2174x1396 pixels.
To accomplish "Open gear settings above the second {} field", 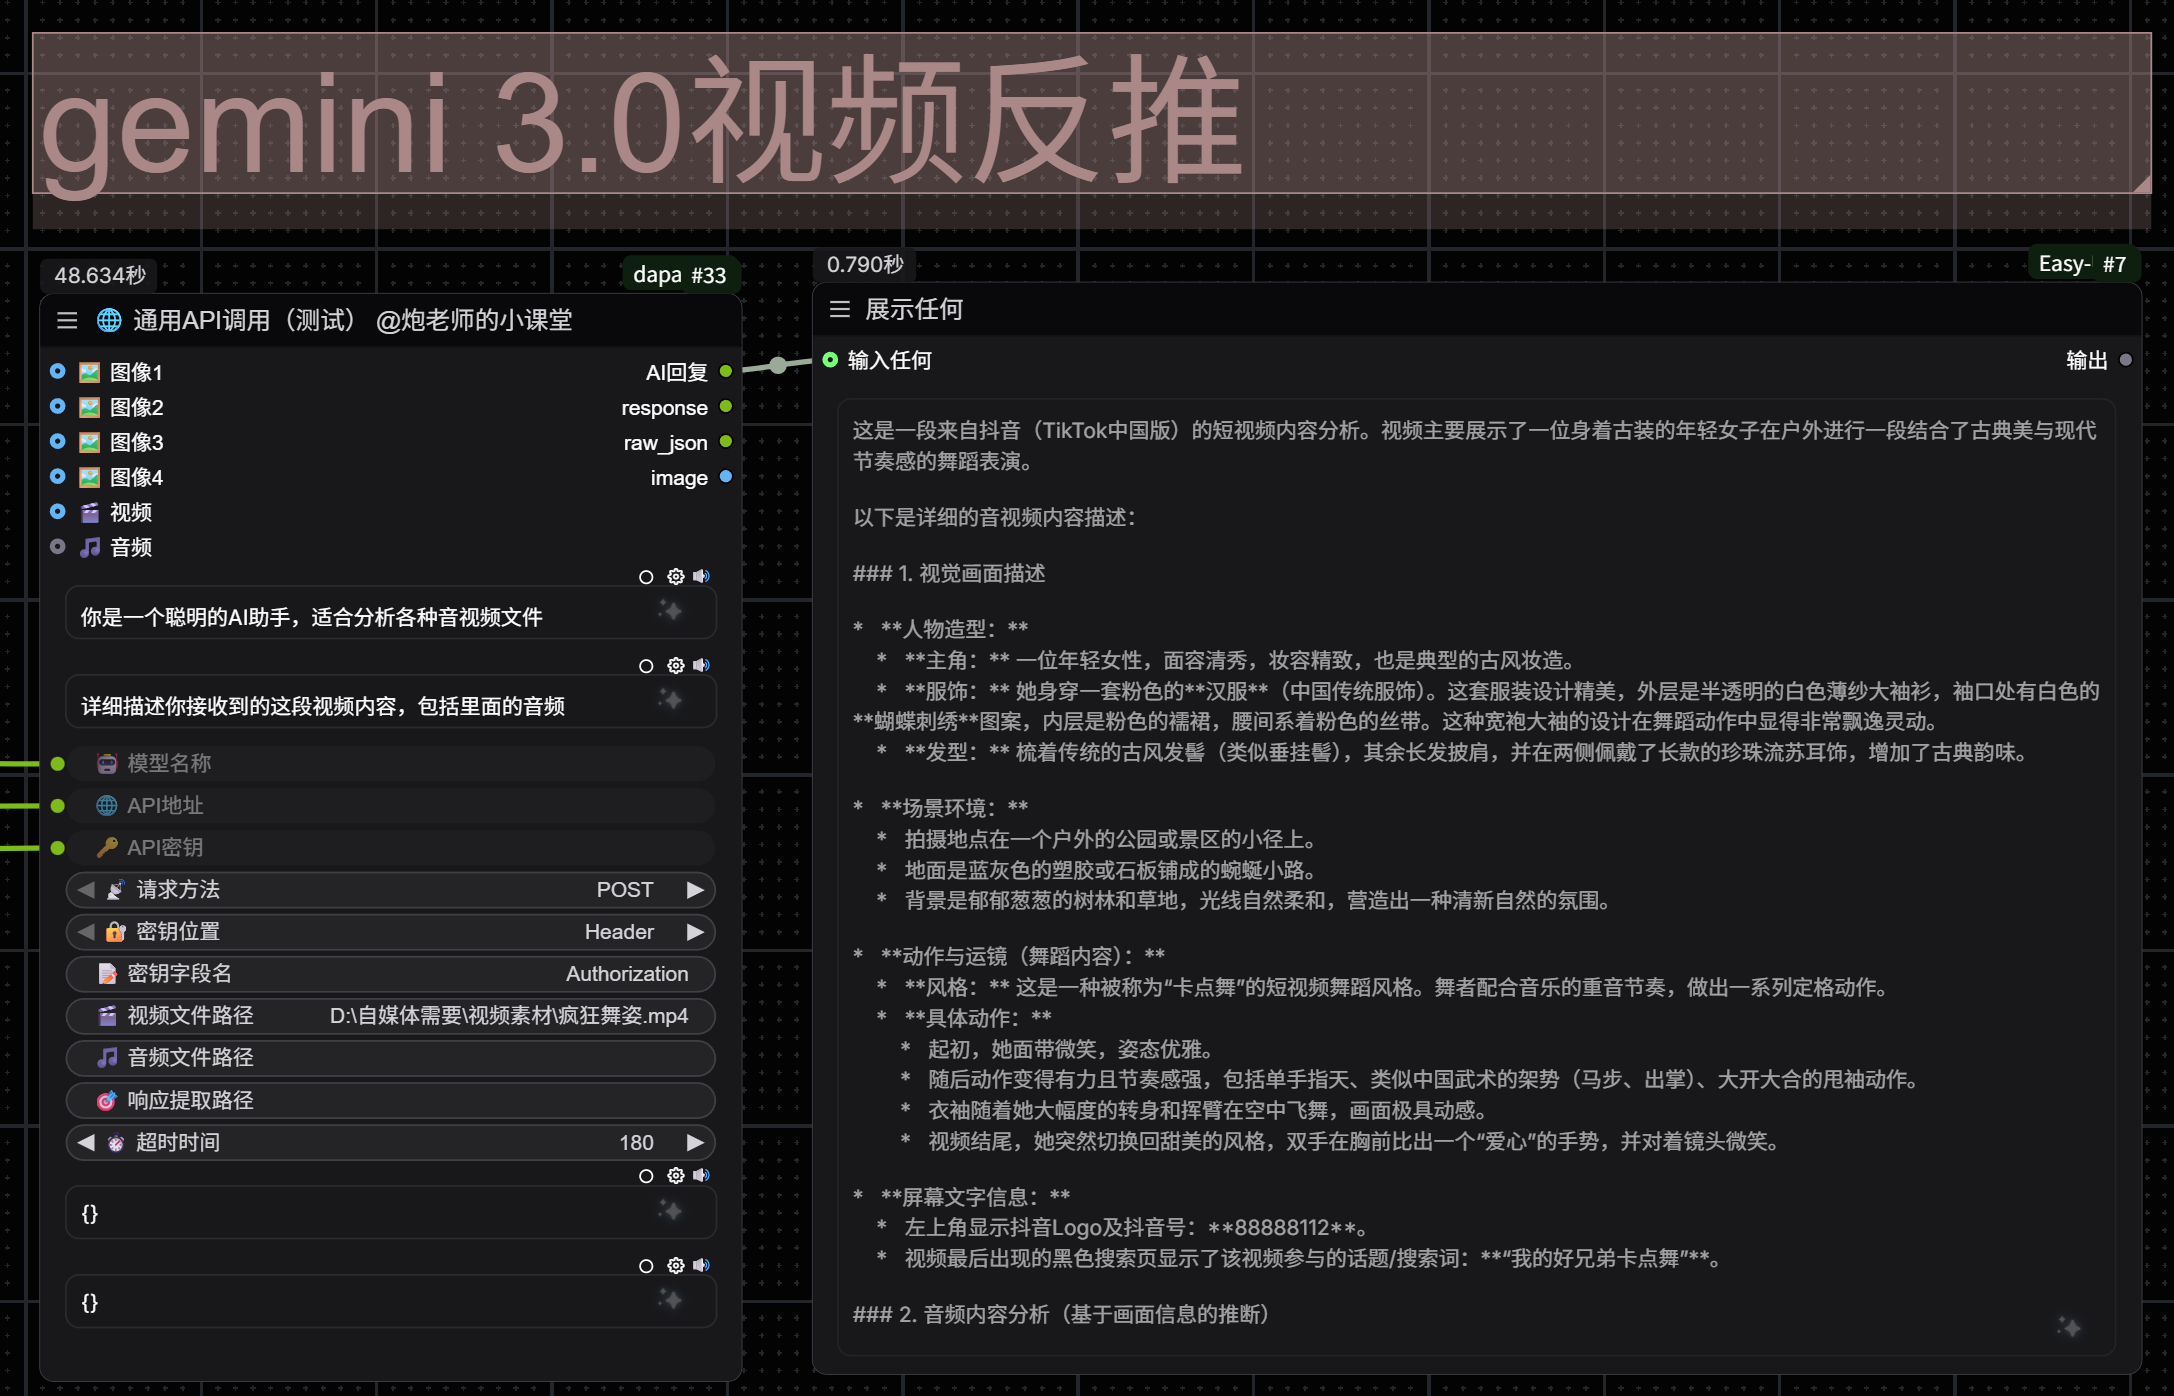I will click(676, 1265).
